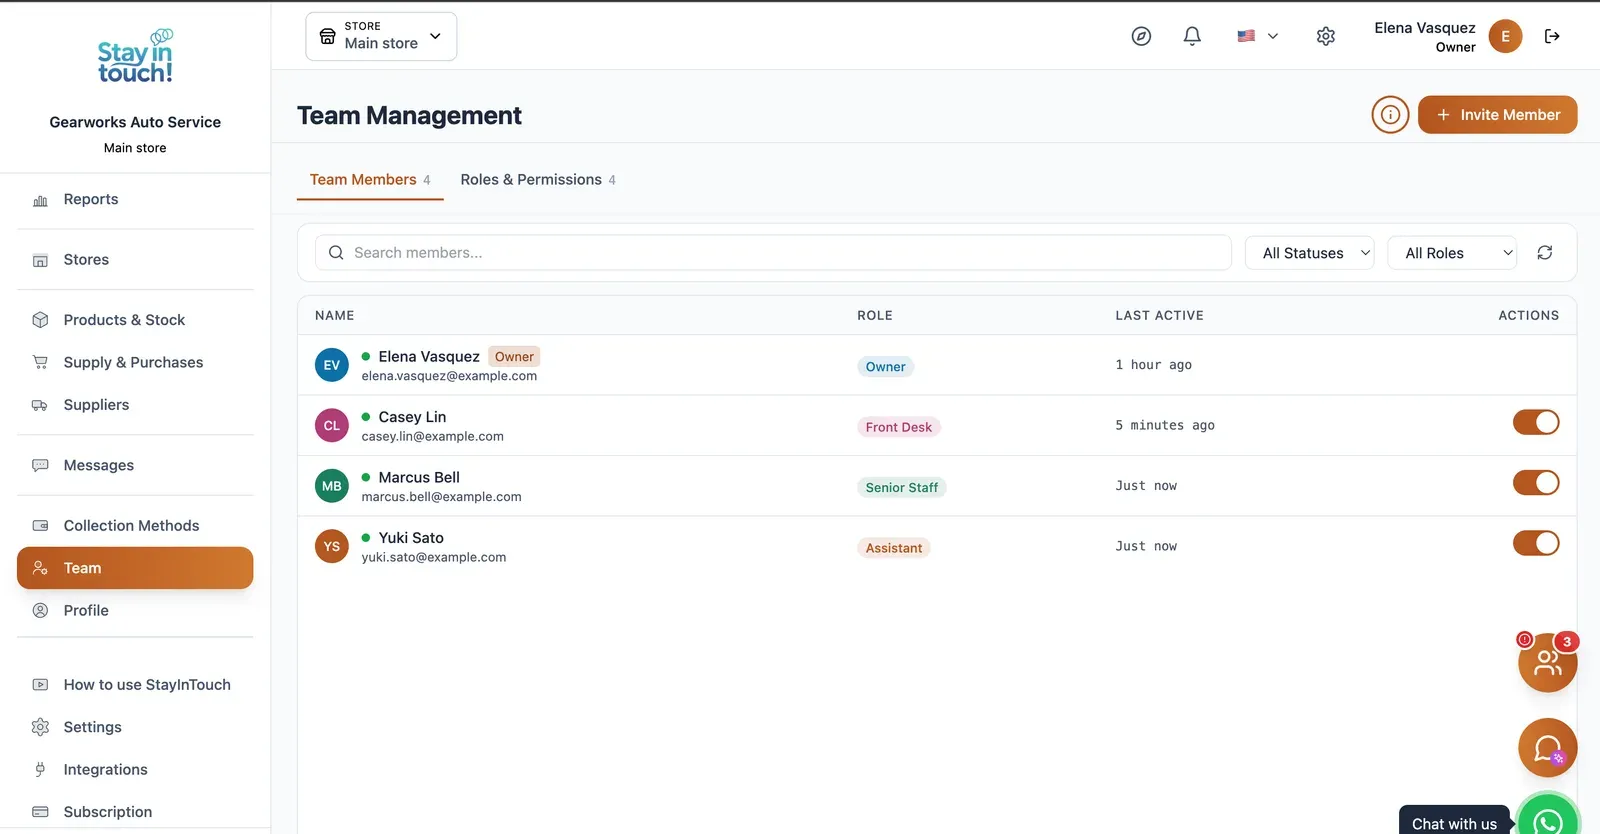Click the Stay in touch logo
The image size is (1600, 834).
pyautogui.click(x=135, y=57)
